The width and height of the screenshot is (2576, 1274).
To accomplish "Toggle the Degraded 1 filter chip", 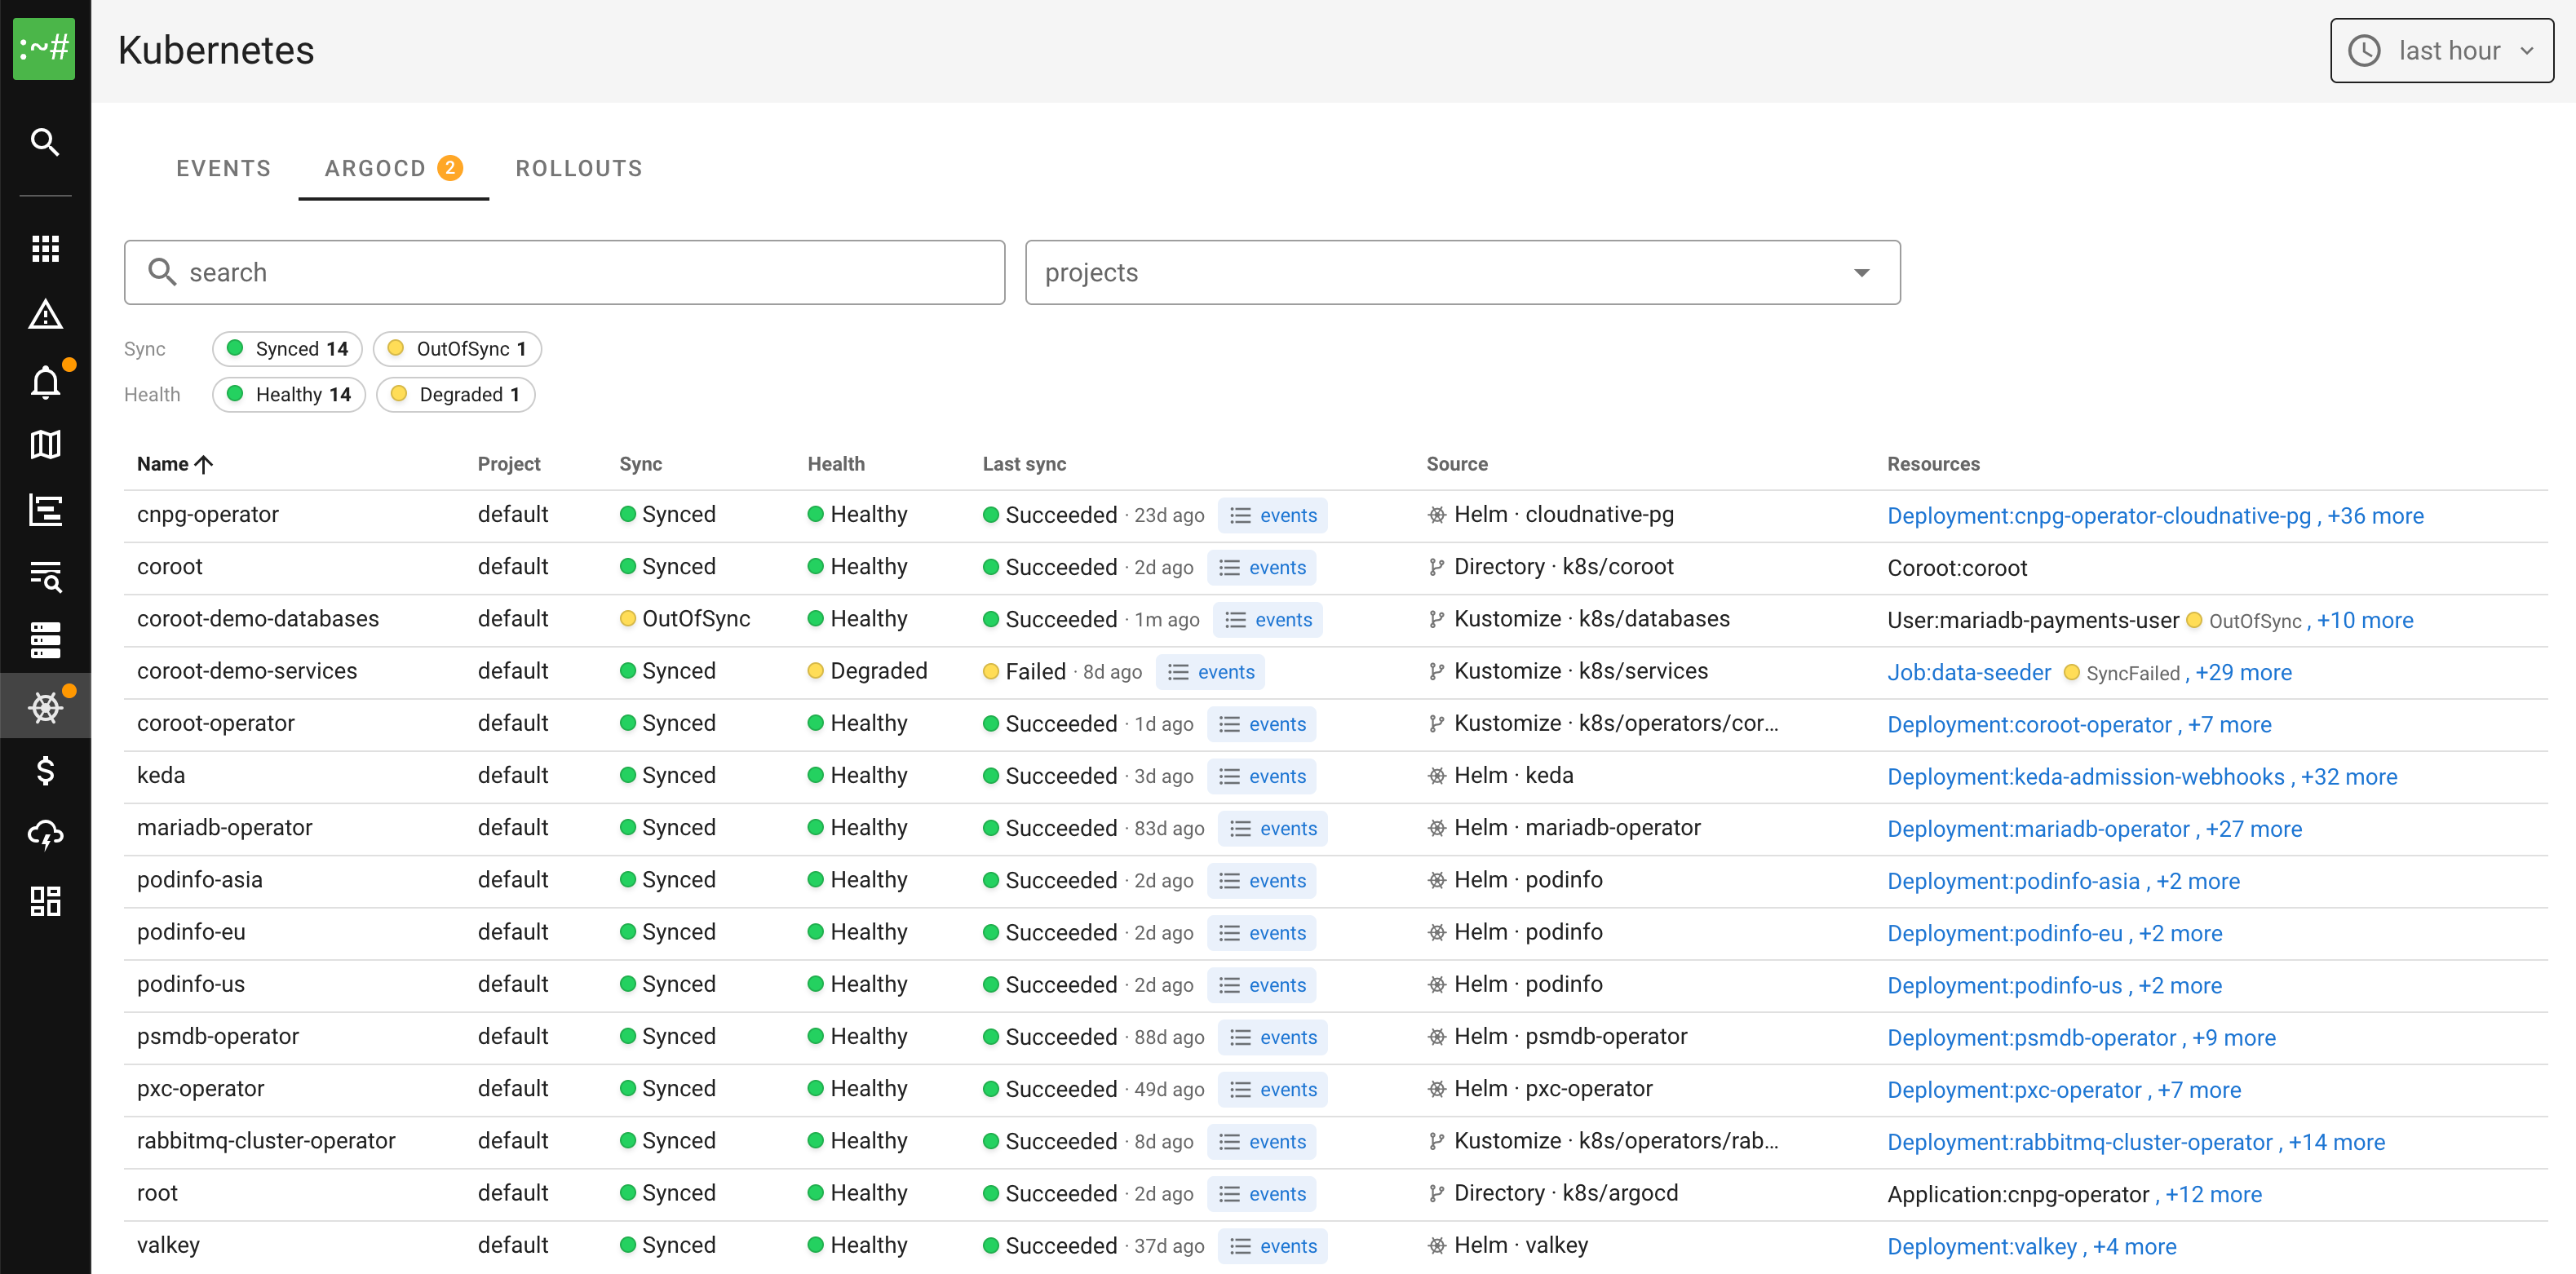I will pos(455,394).
